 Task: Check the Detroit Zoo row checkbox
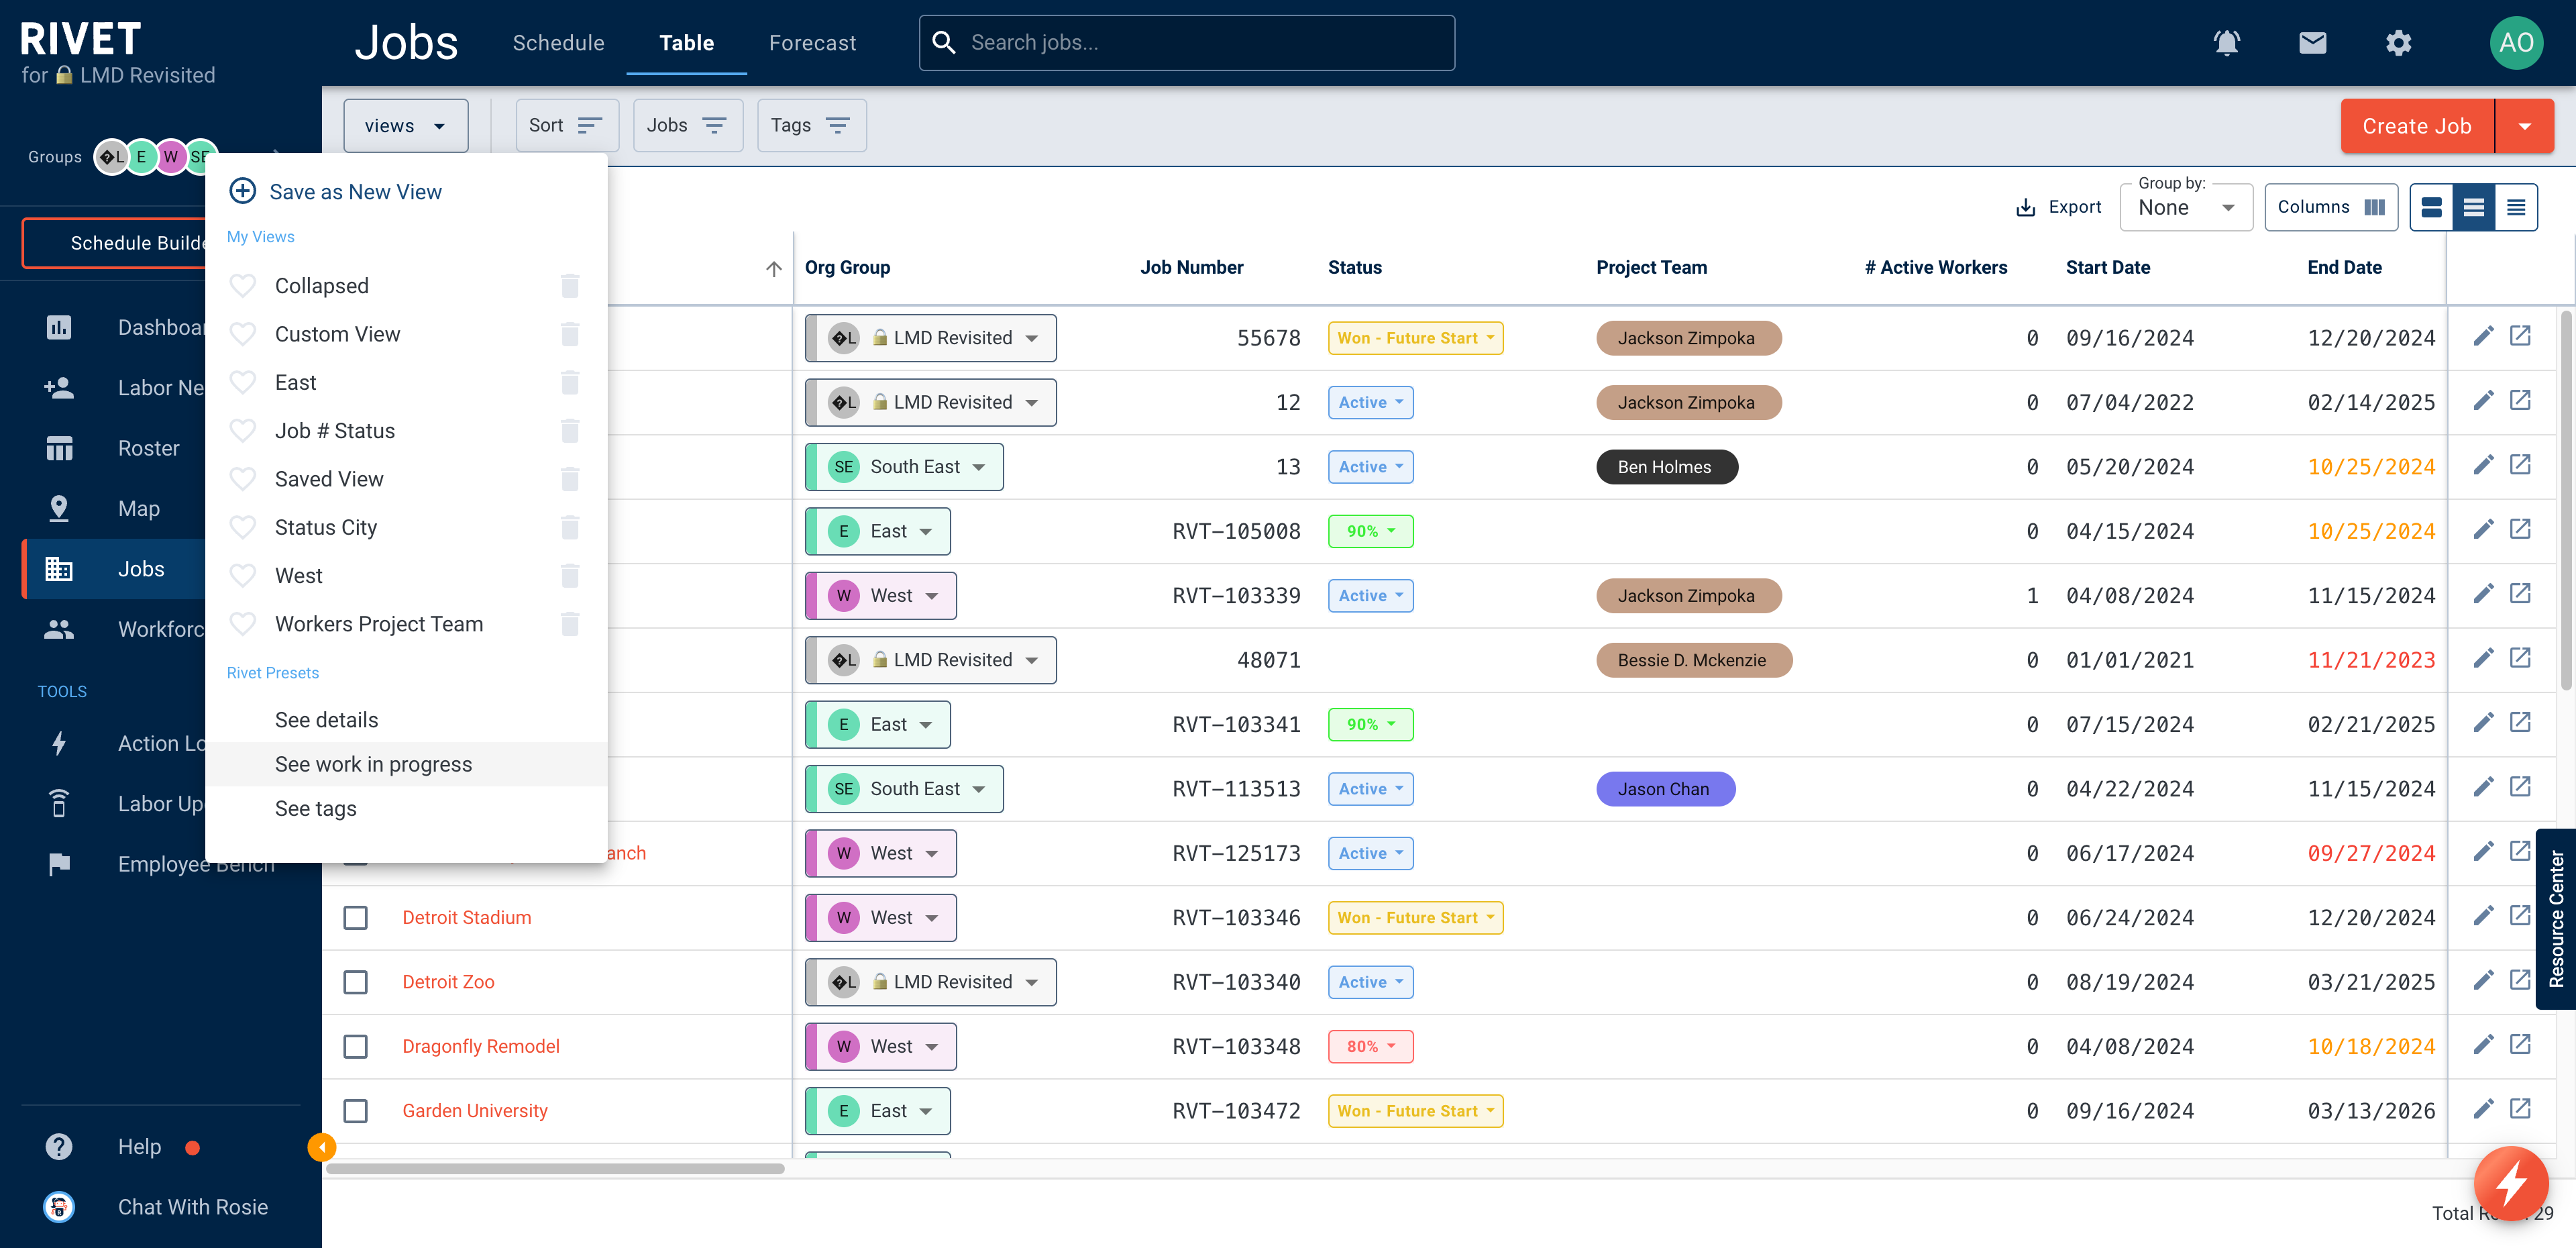[355, 982]
